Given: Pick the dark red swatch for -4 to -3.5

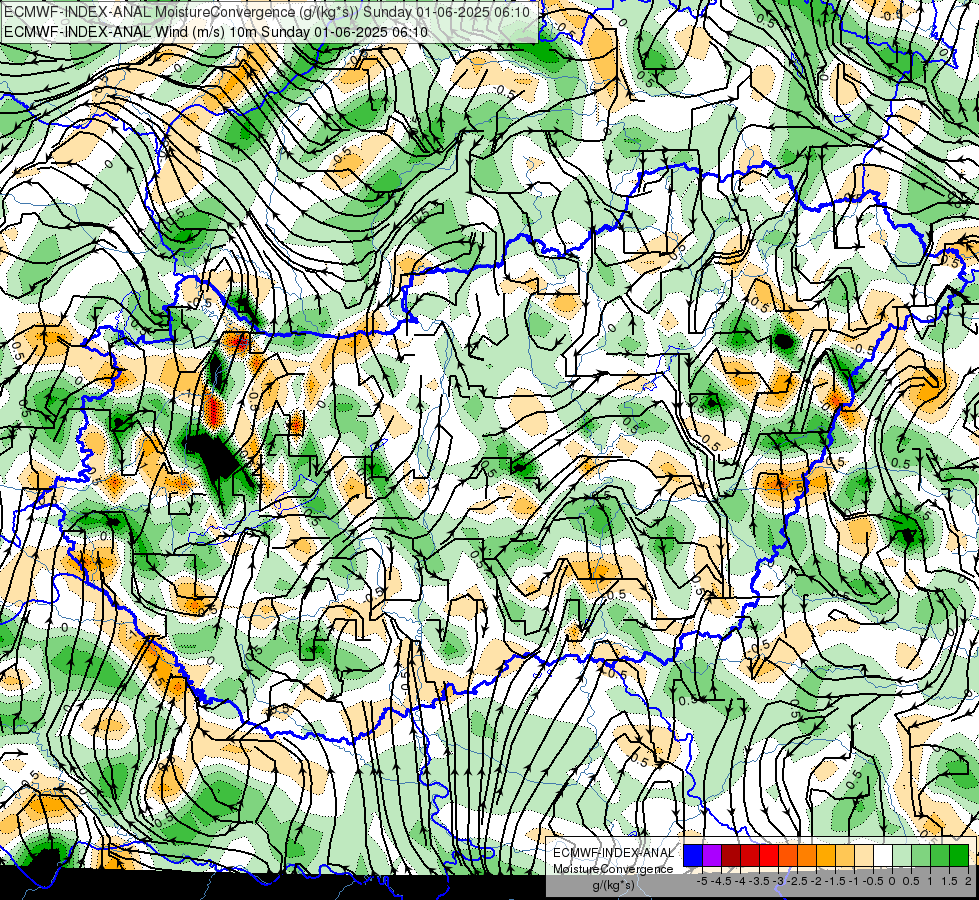Looking at the screenshot, I should (x=750, y=855).
